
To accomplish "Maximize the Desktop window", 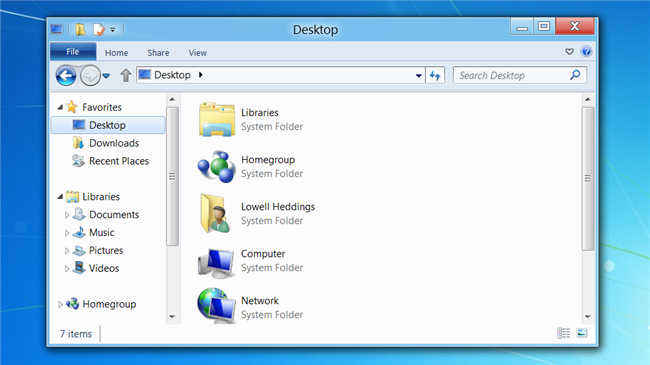I will tap(544, 27).
